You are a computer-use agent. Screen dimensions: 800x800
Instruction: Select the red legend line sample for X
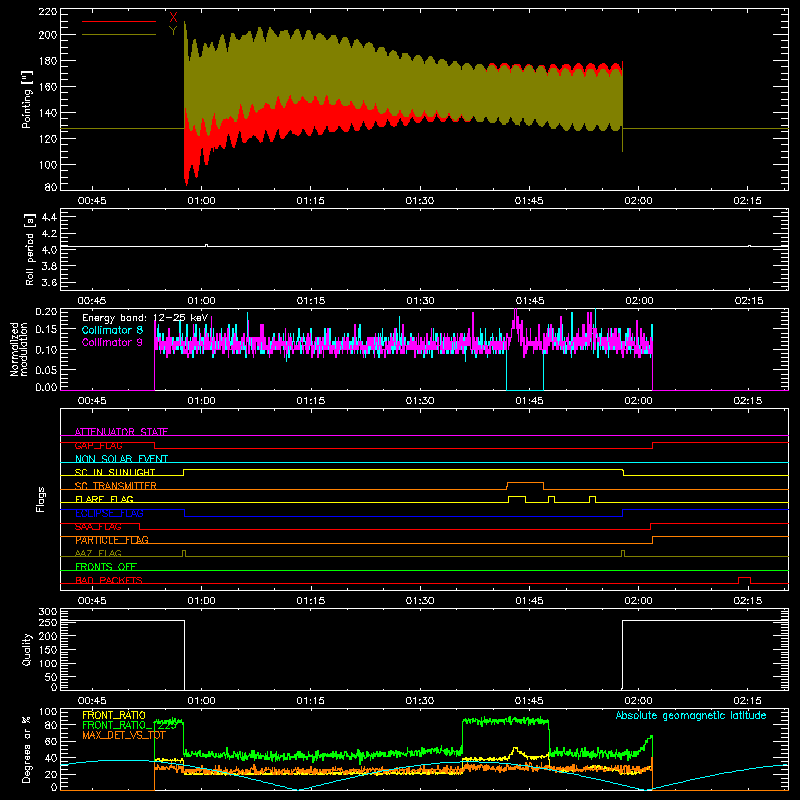tap(119, 21)
